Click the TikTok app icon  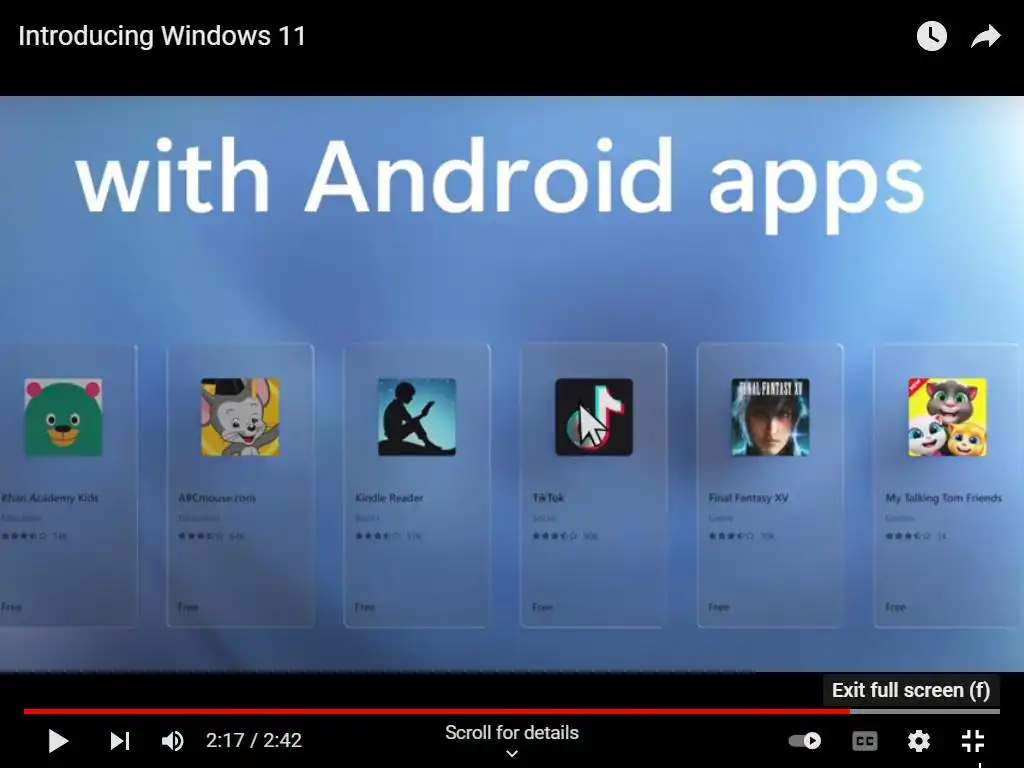tap(594, 417)
